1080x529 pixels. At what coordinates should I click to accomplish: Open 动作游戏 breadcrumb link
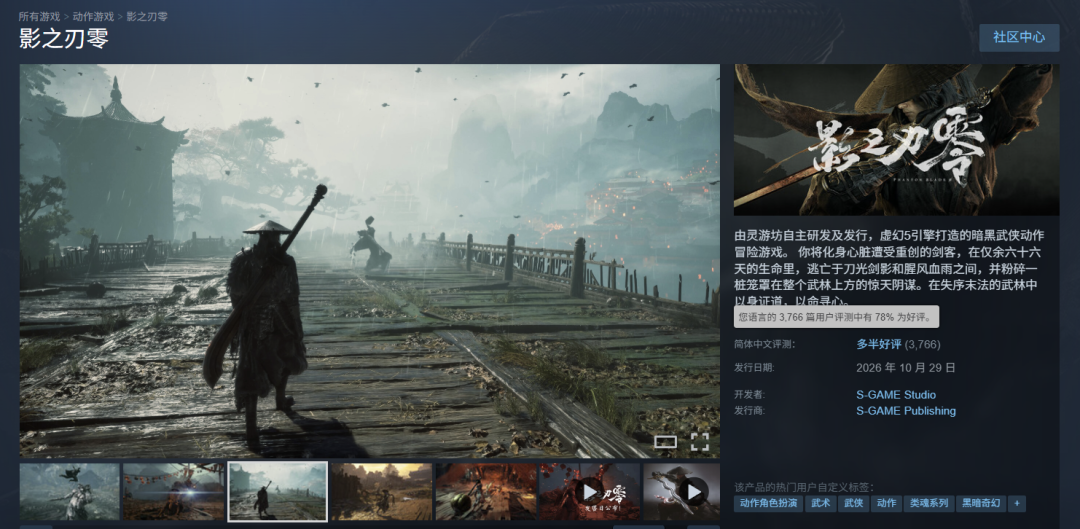tap(93, 16)
